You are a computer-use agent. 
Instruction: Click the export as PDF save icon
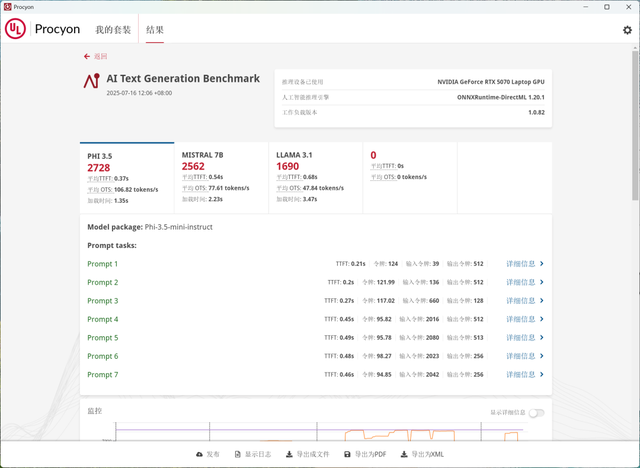[347, 454]
